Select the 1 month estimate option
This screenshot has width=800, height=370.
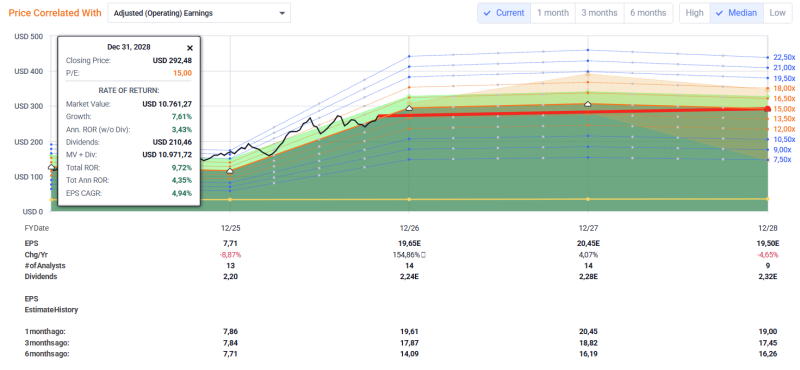click(553, 13)
